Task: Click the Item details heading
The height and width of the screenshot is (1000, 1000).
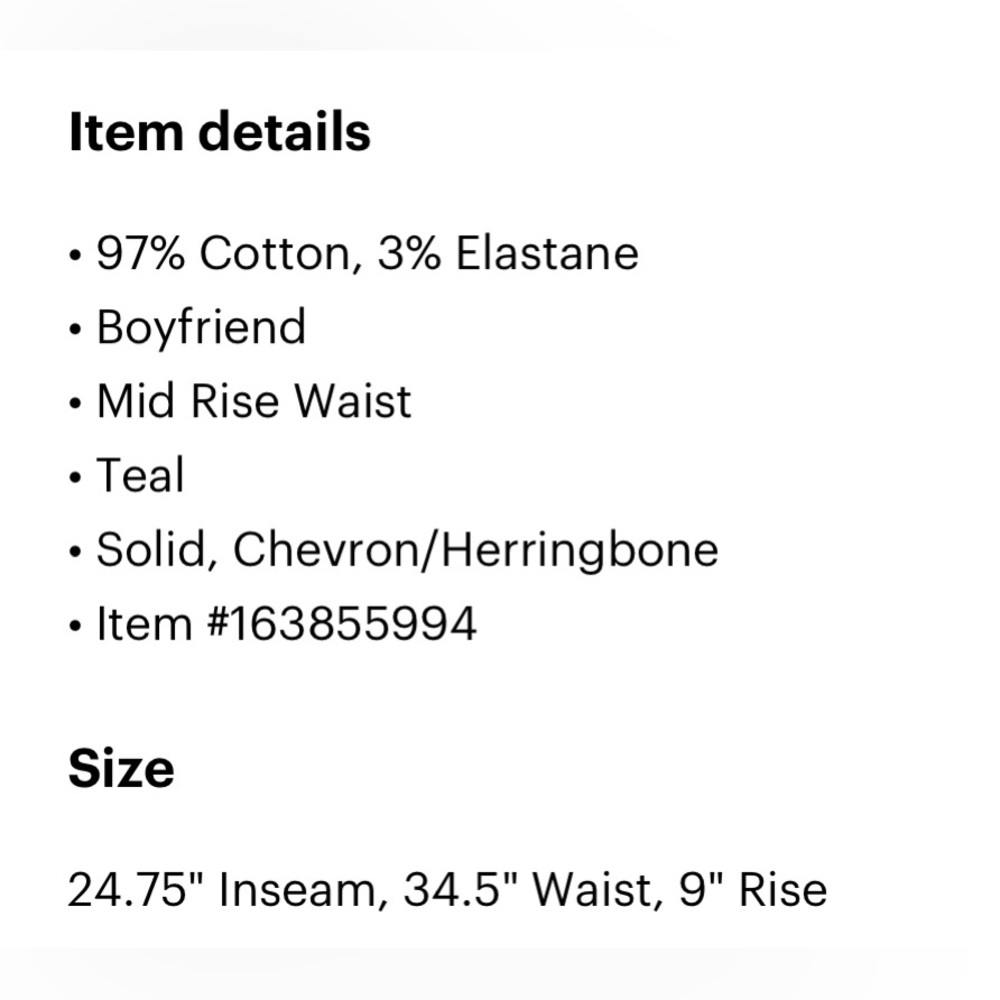Action: coord(219,132)
